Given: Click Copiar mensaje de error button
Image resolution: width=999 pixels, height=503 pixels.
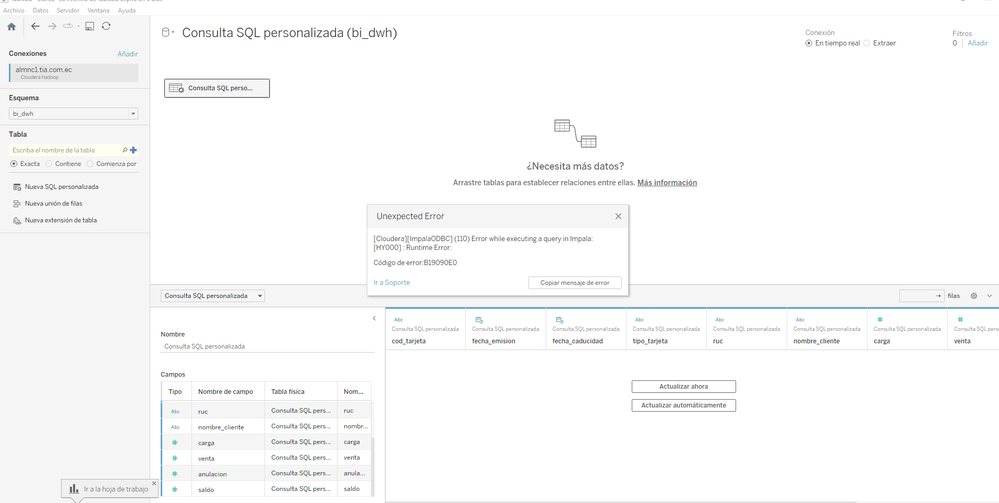Looking at the screenshot, I should coord(575,282).
